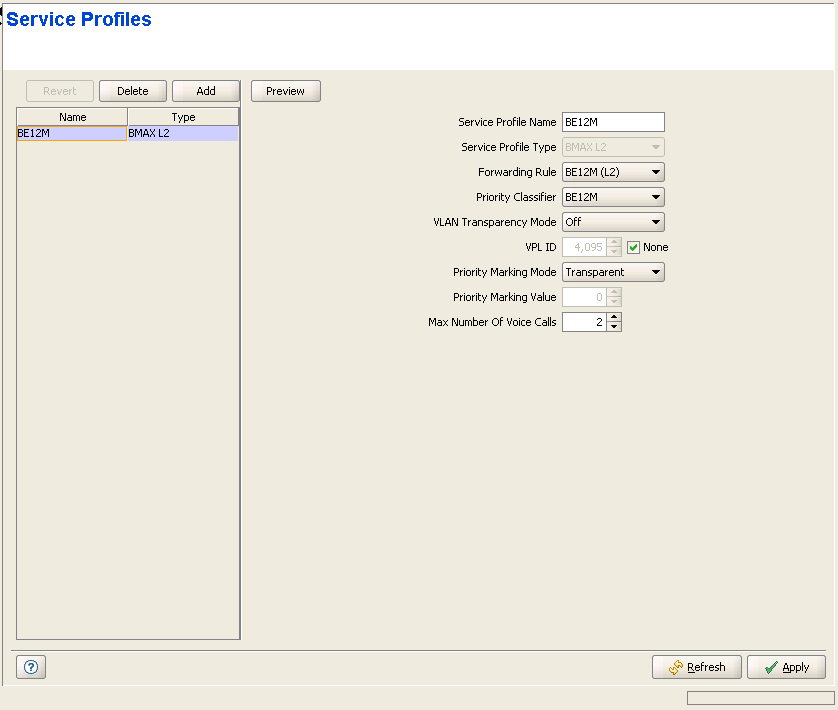This screenshot has height=710, width=838.
Task: Open the VLAN Transparency Mode dropdown
Action: [x=613, y=222]
